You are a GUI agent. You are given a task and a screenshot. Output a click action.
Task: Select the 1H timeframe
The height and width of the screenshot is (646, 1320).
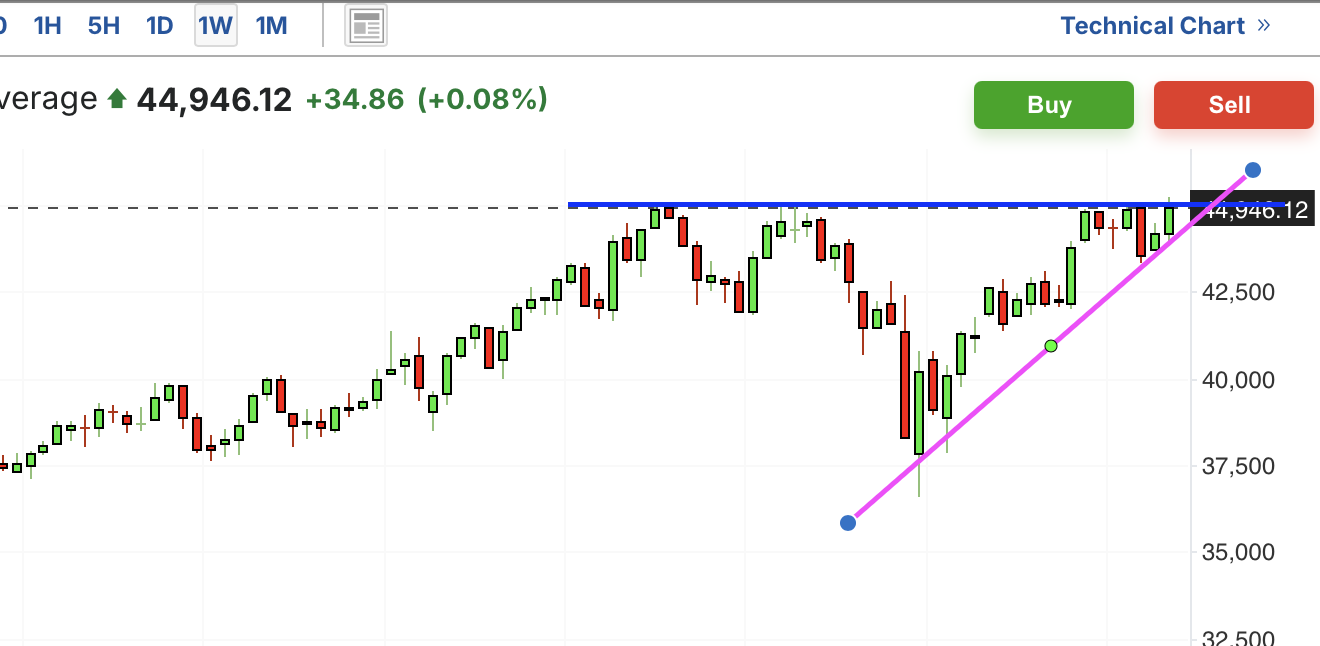[x=47, y=26]
